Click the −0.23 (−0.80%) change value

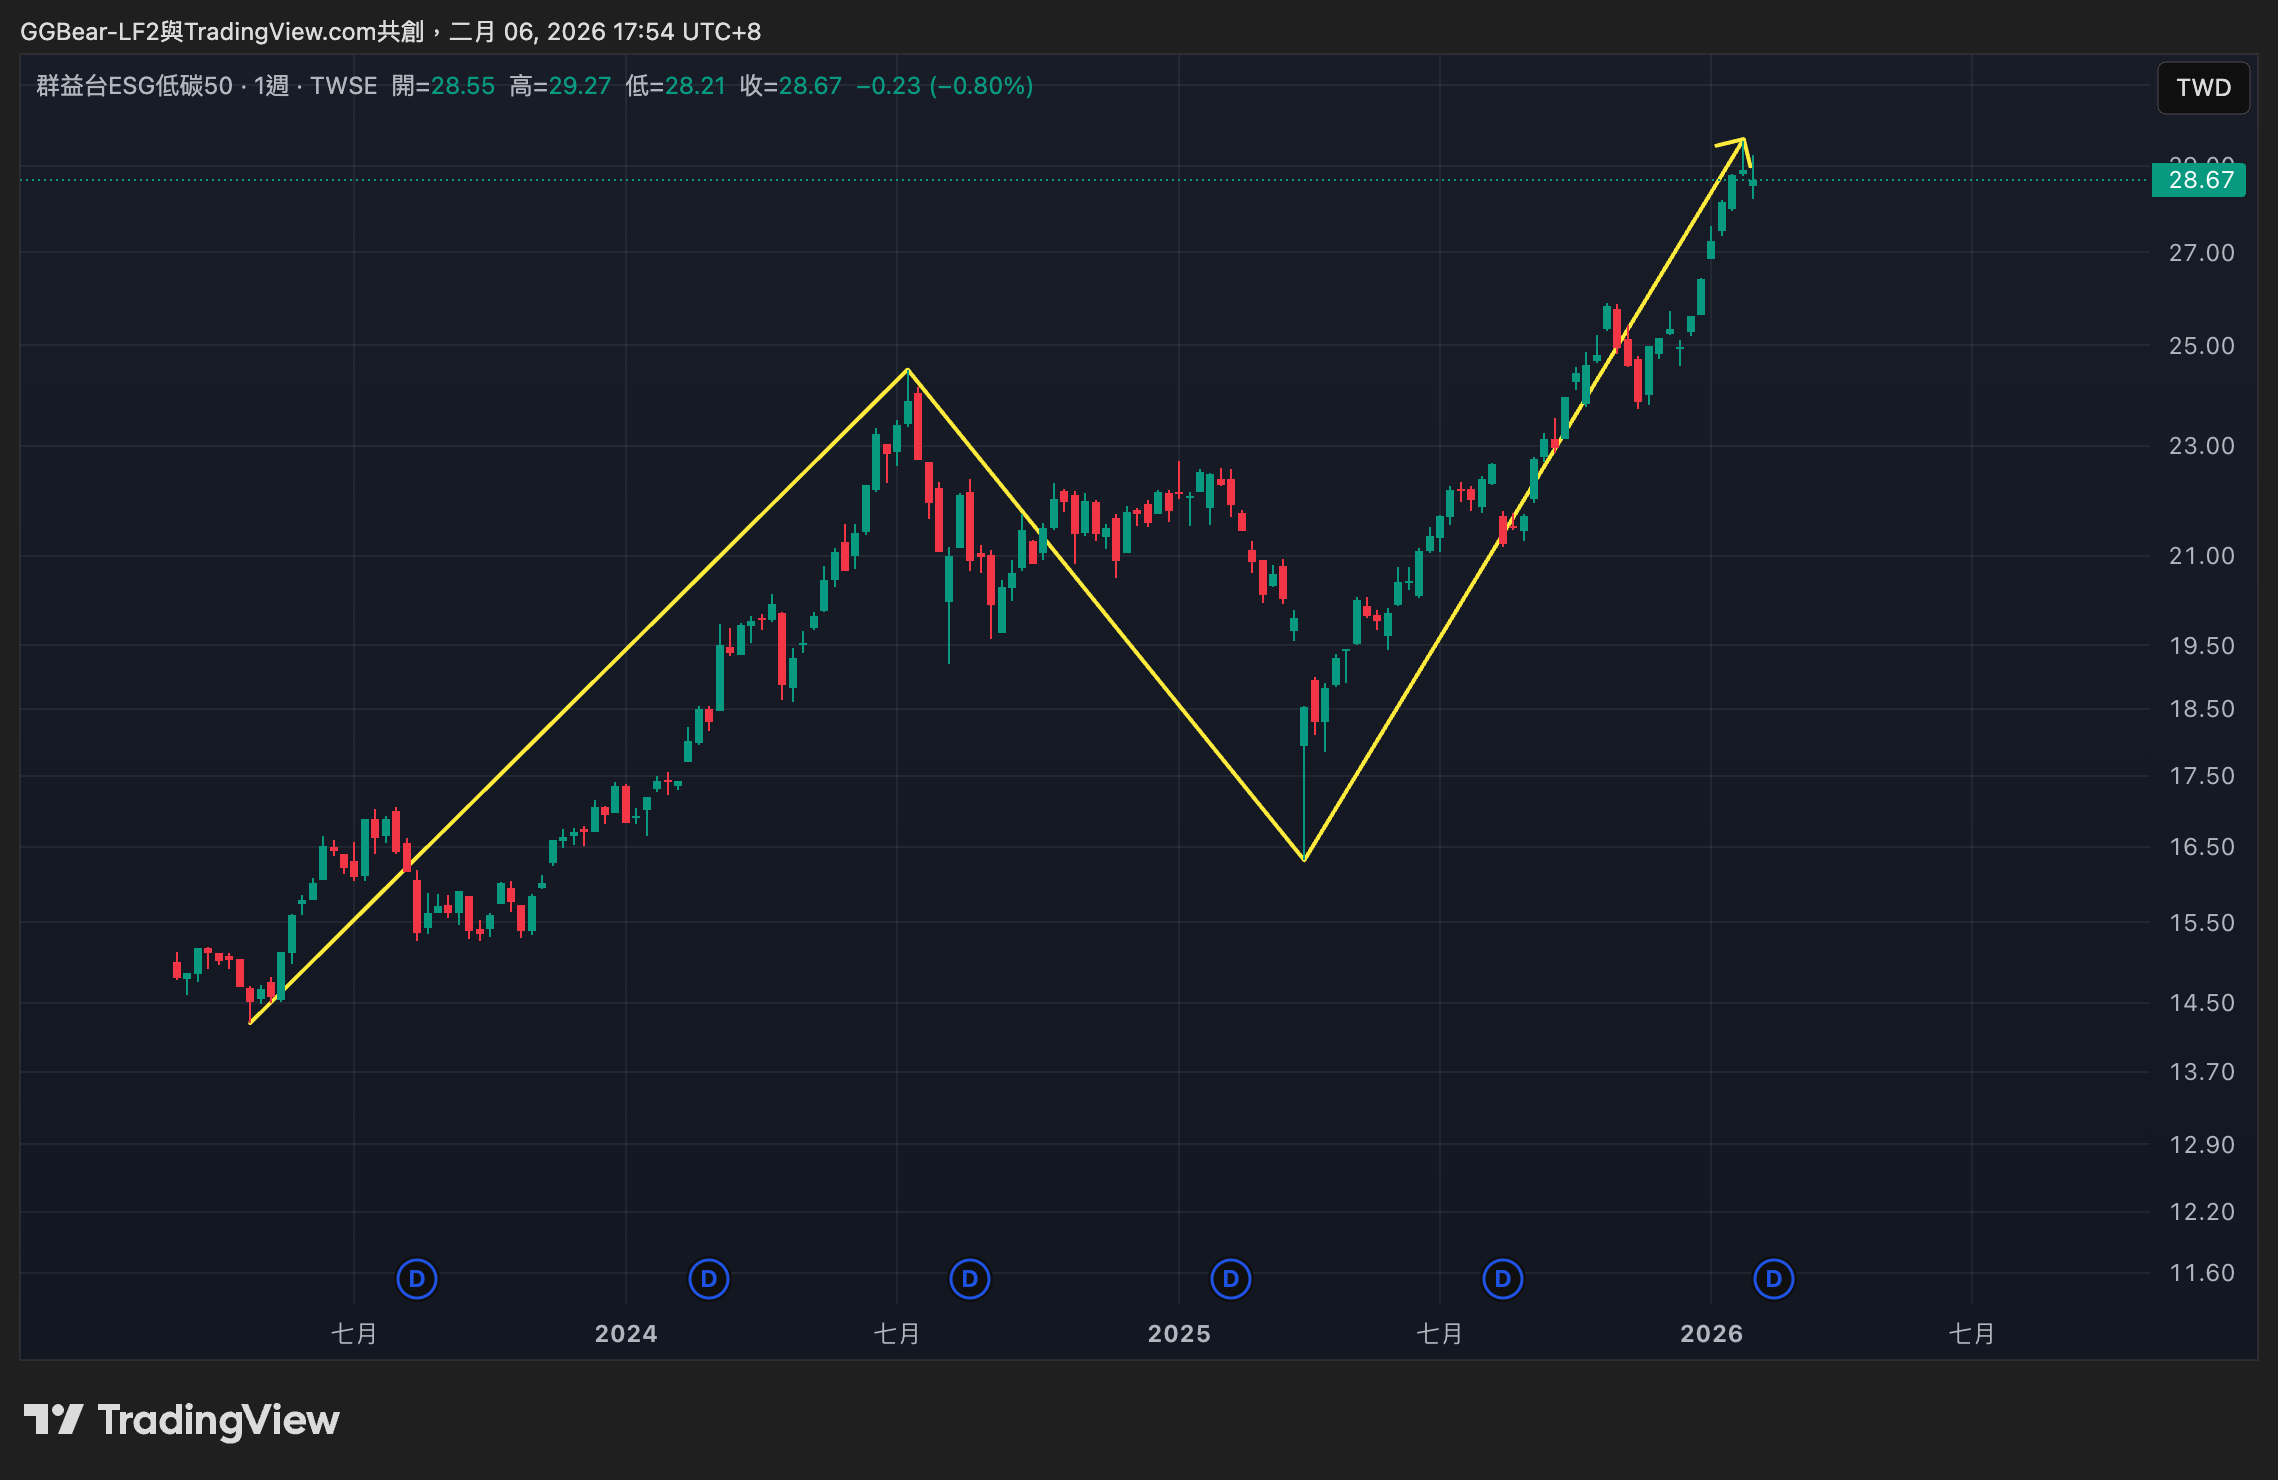tap(944, 86)
